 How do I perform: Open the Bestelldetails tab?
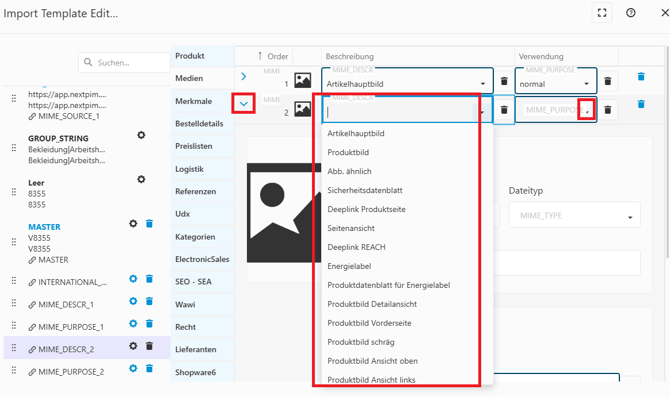tap(202, 124)
